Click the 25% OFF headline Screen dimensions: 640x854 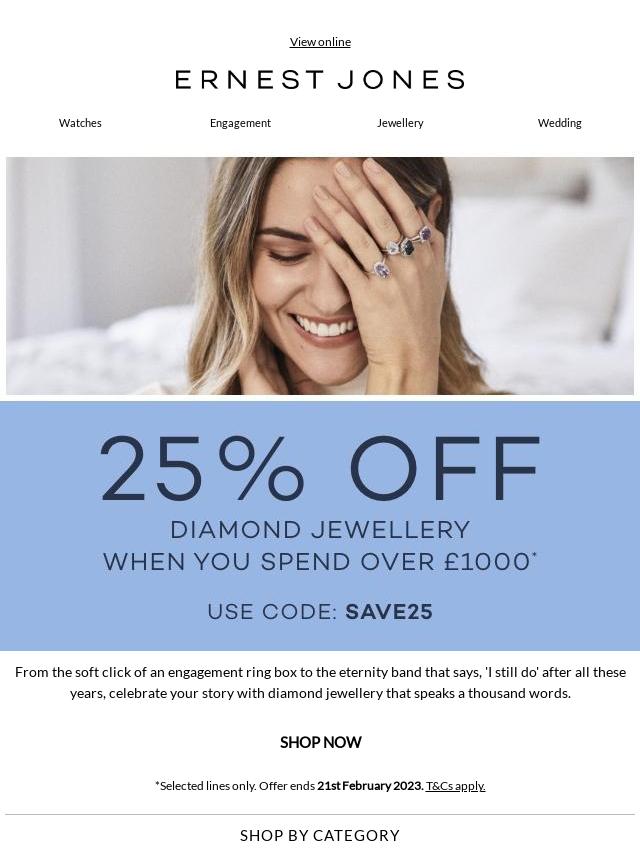pos(320,469)
